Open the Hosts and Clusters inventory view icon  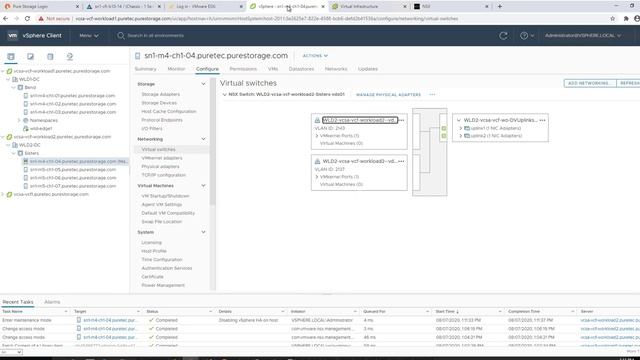[x=11, y=57]
